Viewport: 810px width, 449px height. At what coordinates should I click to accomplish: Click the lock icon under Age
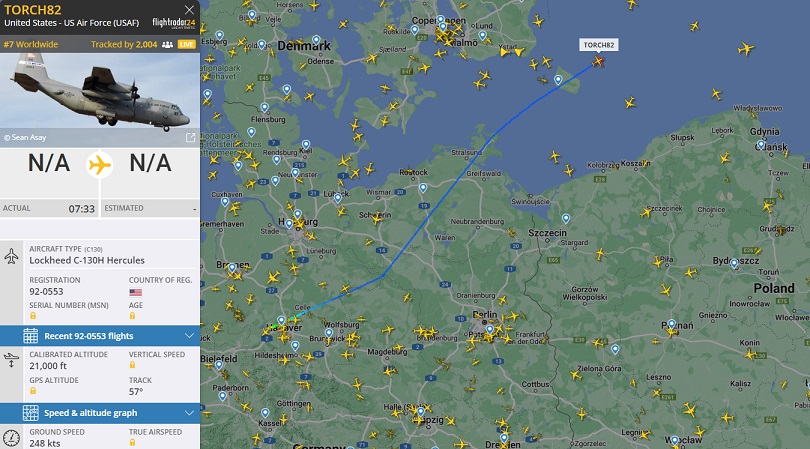point(132,316)
